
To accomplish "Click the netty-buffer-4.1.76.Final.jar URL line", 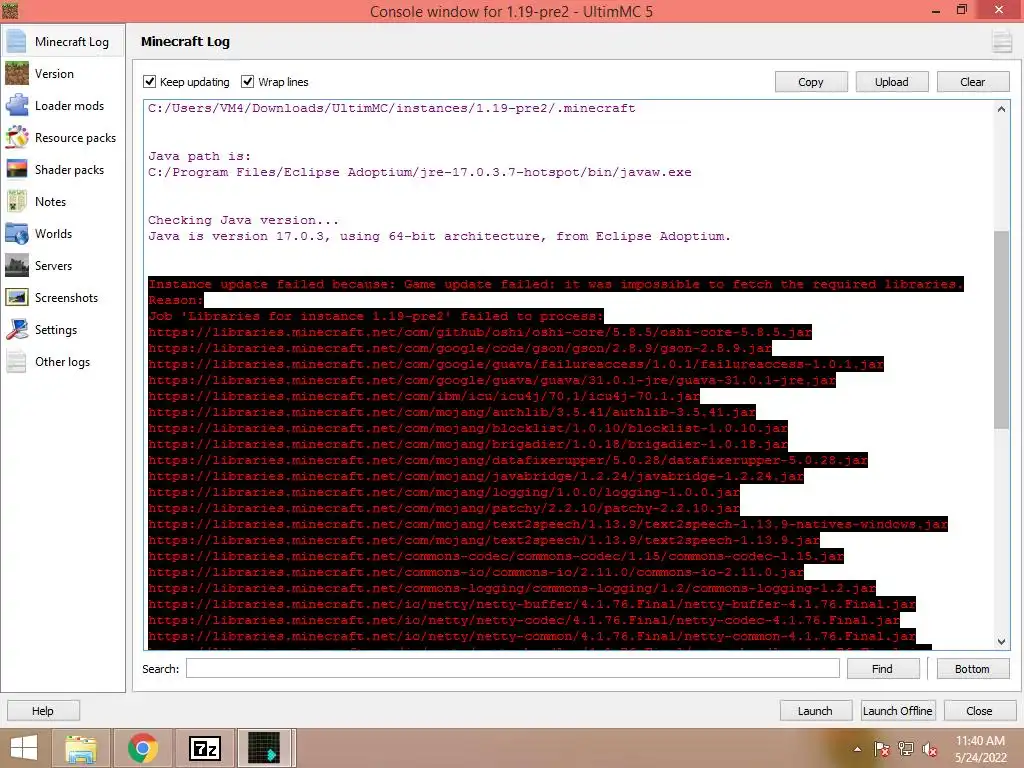I will [x=532, y=604].
